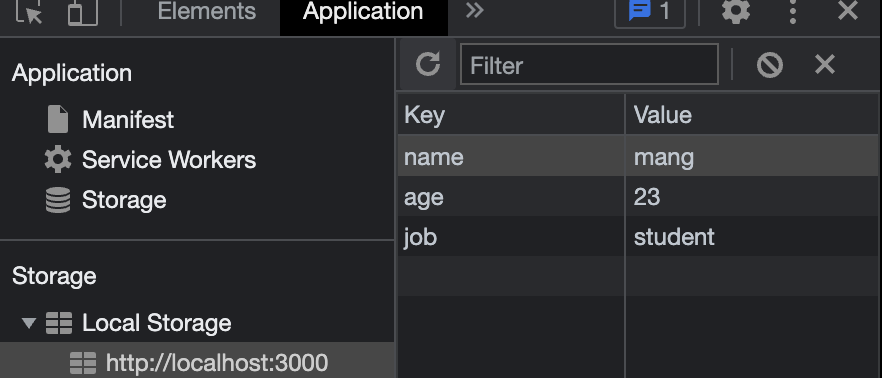Viewport: 882px width, 378px height.
Task: Select the Local Storage tree item
Action: 156,323
